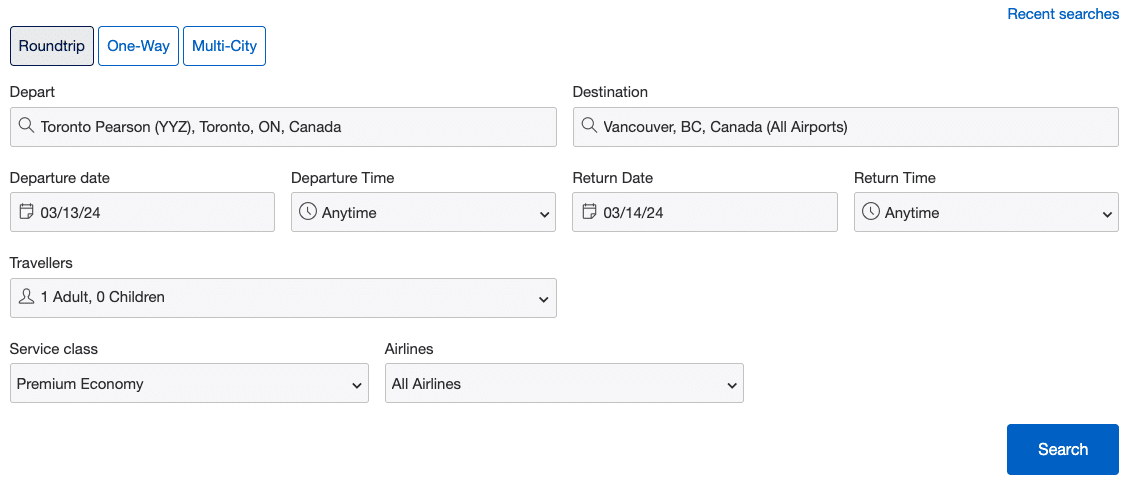Screen dimensions: 1136x487
Task: Open the Service class Premium Economy dropdown
Action: pyautogui.click(x=189, y=384)
